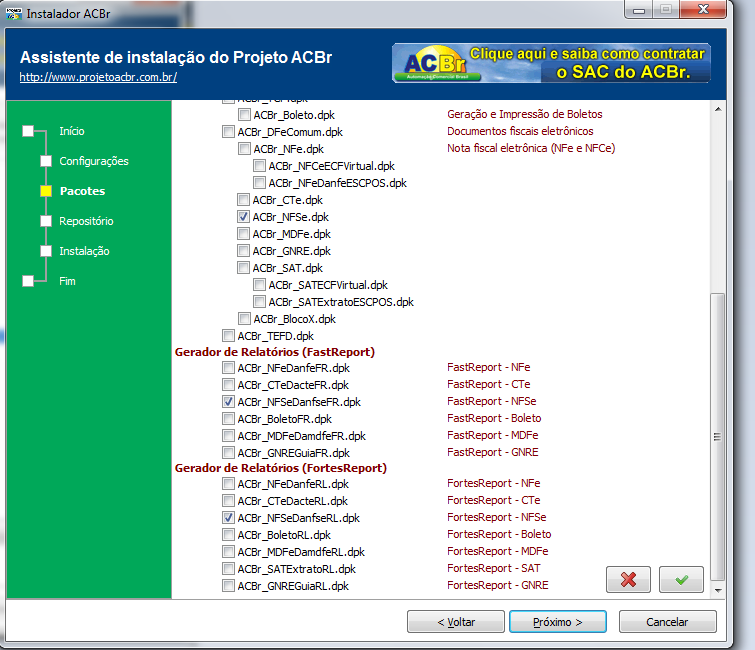Go to the Instalação step
Viewport: 755px width, 650px height.
click(84, 251)
